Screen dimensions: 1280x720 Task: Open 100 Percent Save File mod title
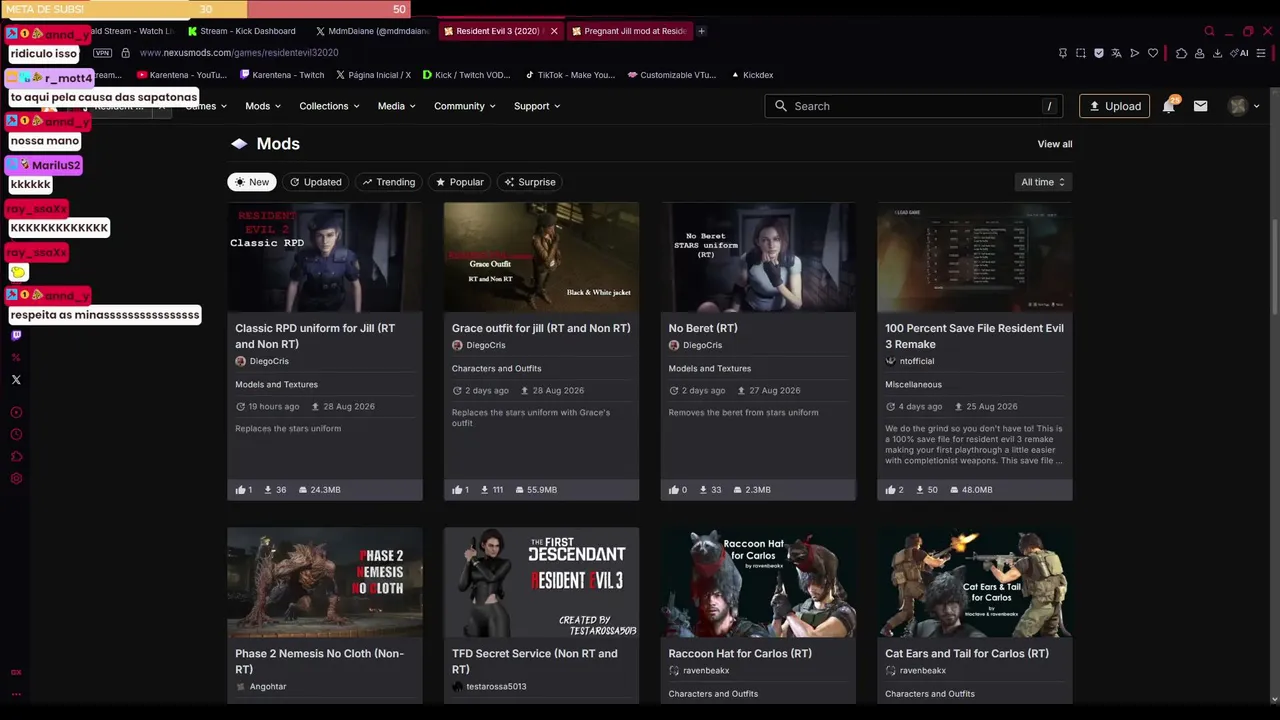pos(974,336)
